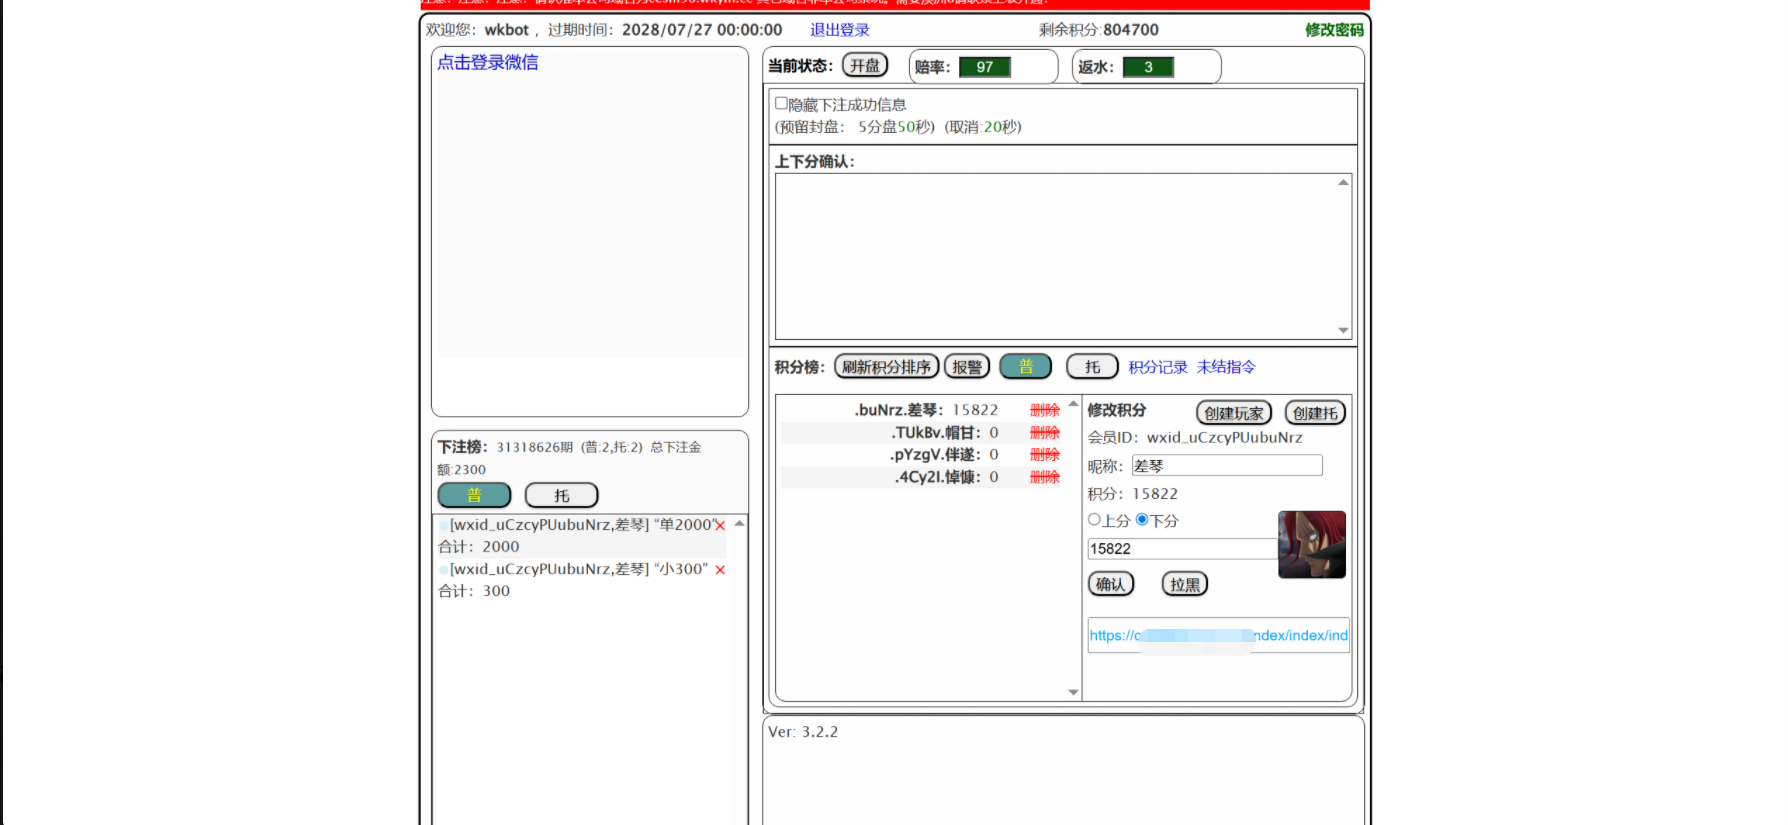Delete the .4Cy2I.悼慷 score row
Viewport: 1788px width, 825px height.
[x=1044, y=477]
